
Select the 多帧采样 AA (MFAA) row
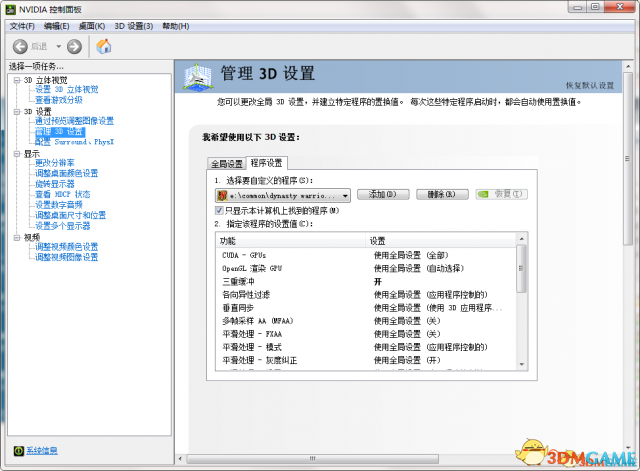(366, 321)
